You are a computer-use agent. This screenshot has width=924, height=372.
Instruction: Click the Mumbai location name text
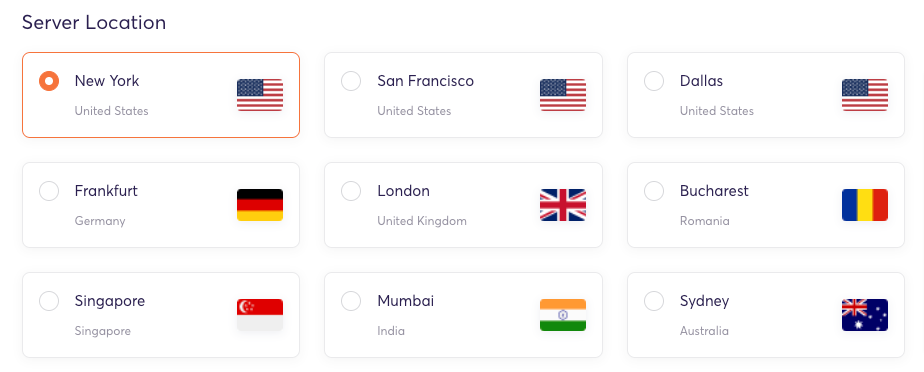[405, 301]
